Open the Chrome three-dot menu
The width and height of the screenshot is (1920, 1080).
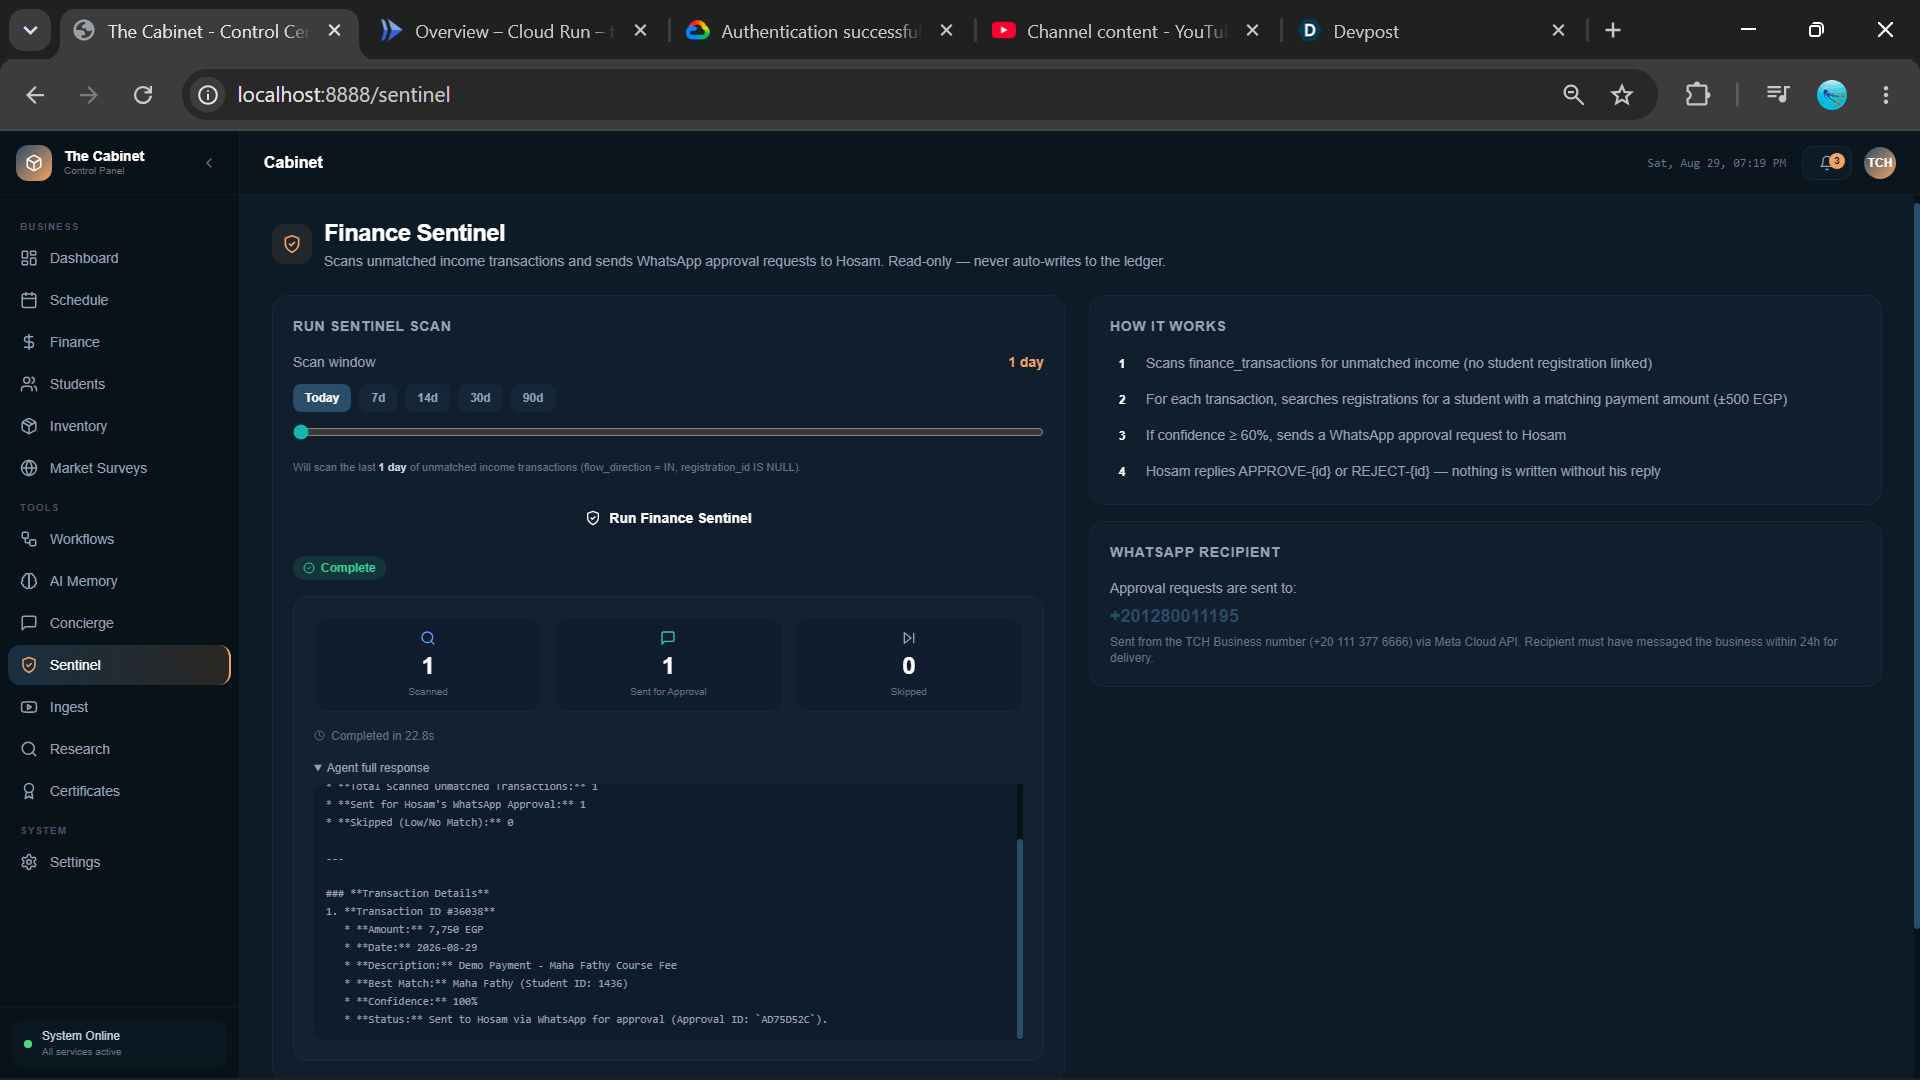1886,95
